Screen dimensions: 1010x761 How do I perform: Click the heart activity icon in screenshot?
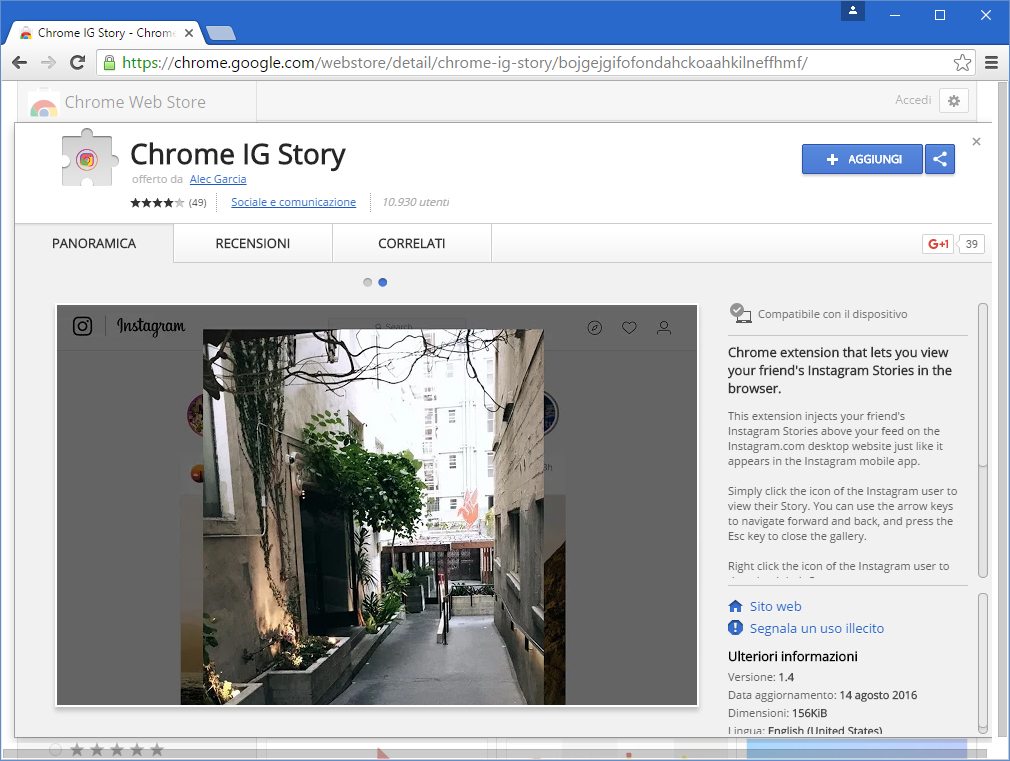click(x=629, y=328)
